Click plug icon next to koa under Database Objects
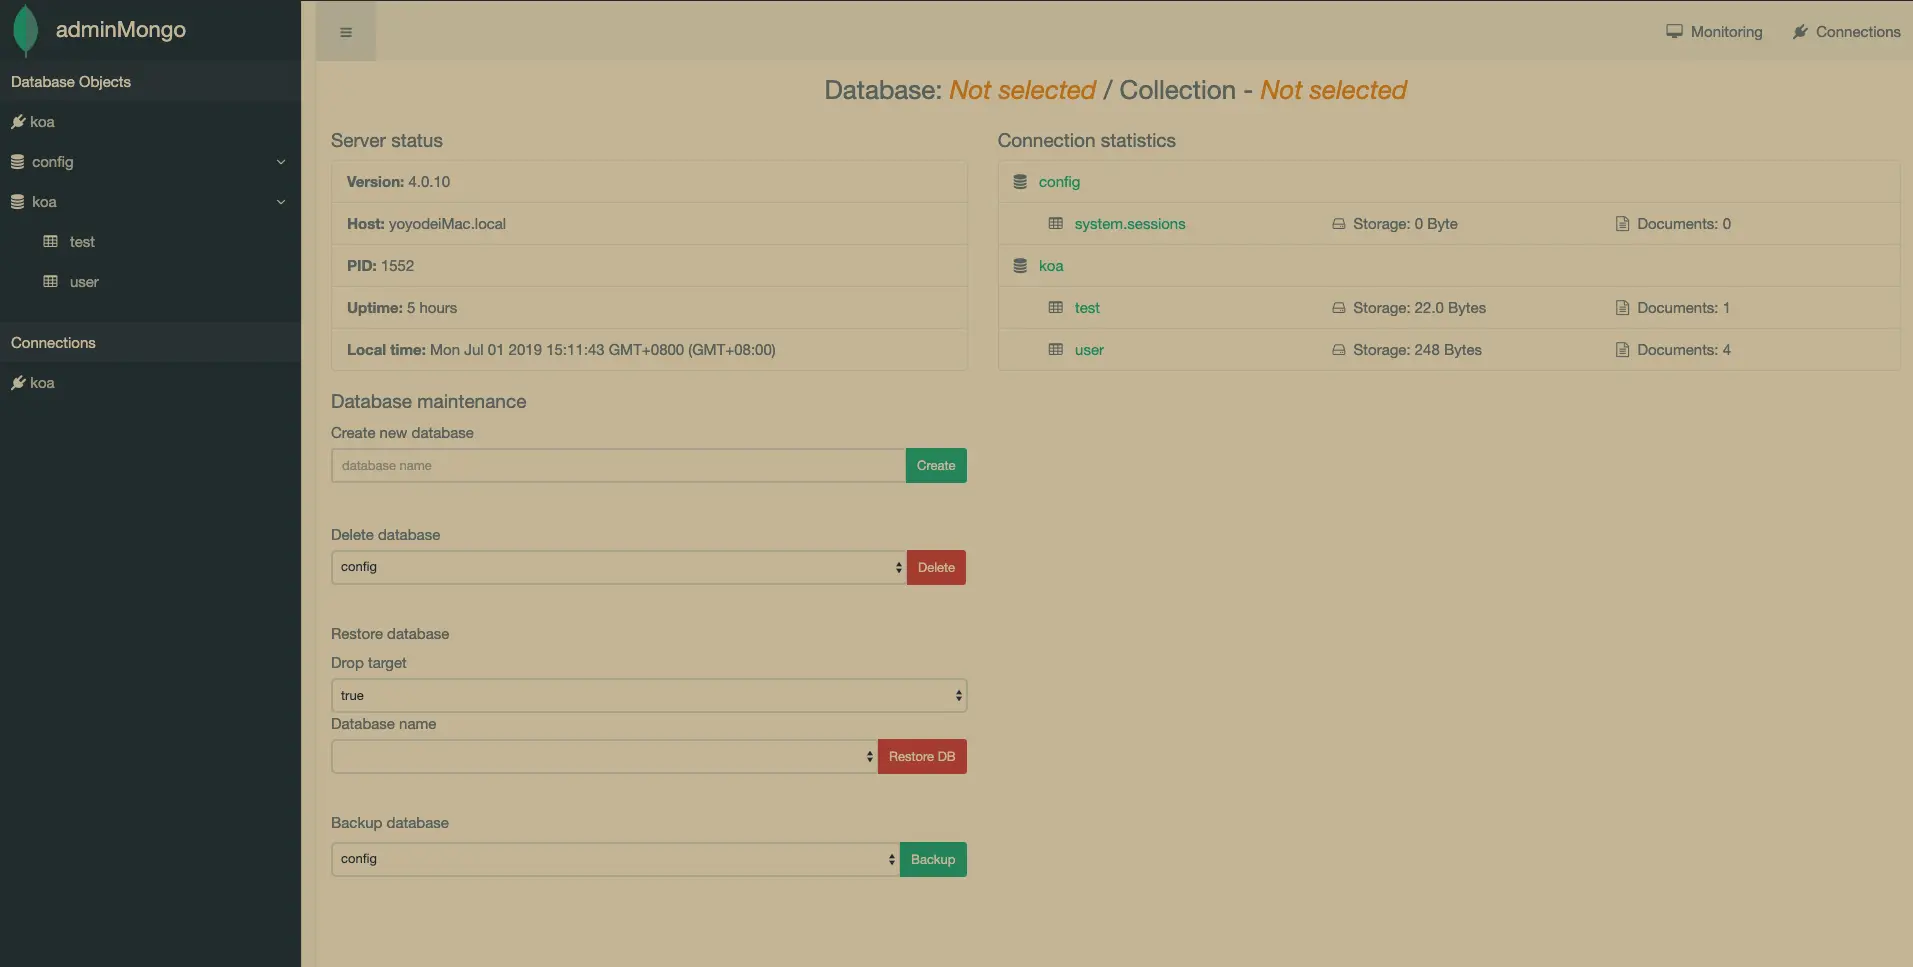This screenshot has width=1913, height=967. point(18,122)
